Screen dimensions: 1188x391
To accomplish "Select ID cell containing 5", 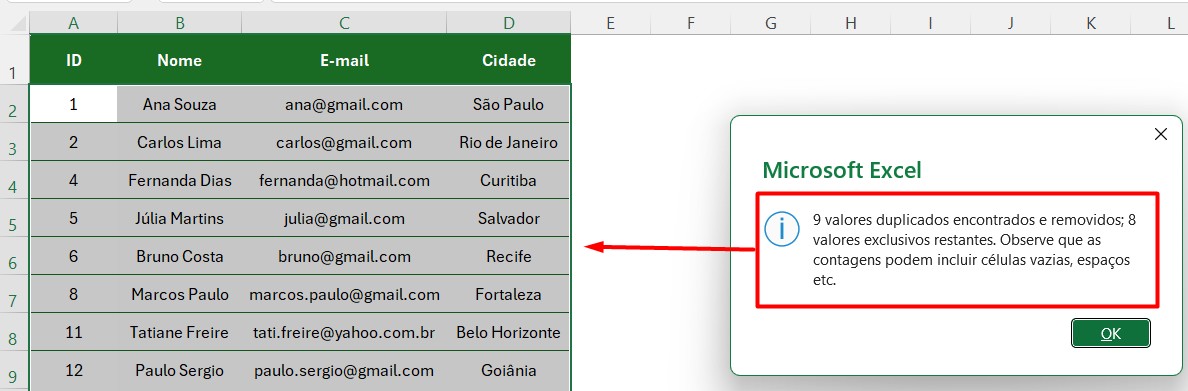I will tap(73, 218).
